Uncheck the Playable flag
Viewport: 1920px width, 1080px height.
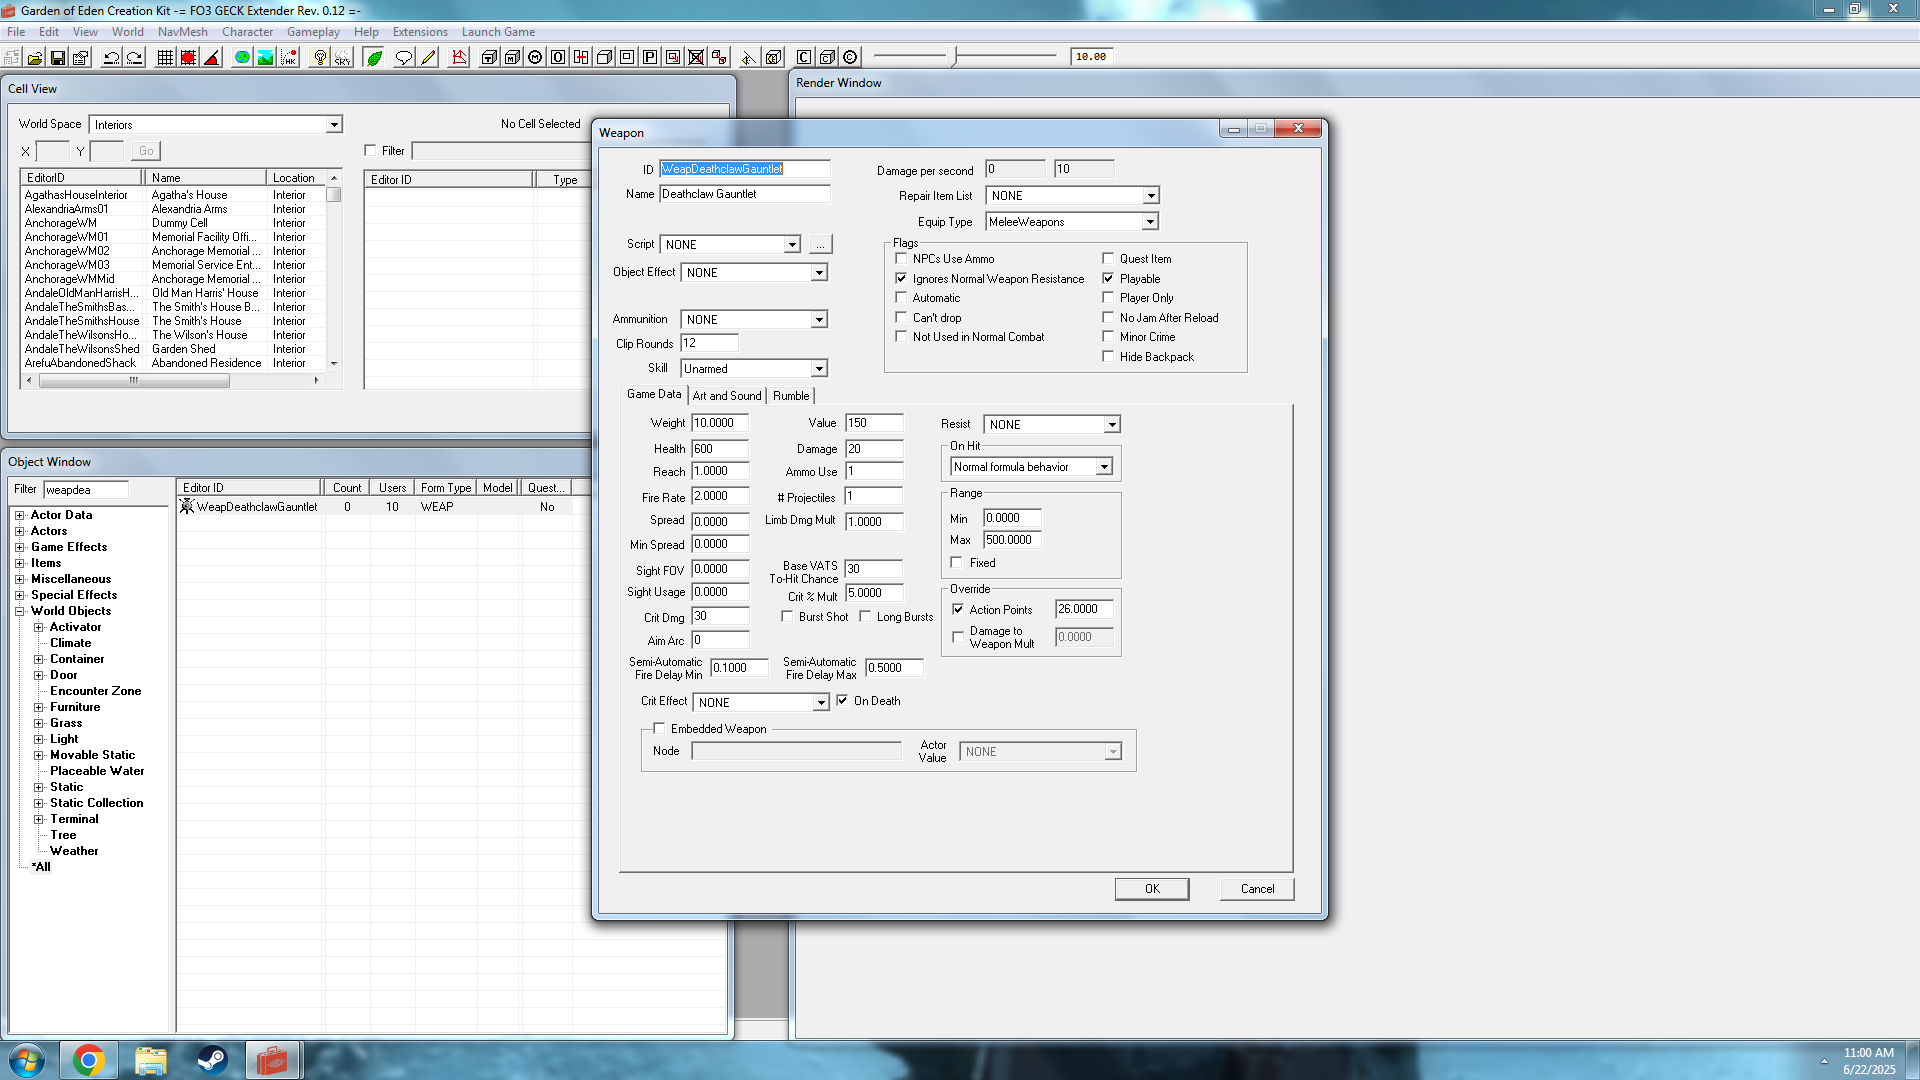coord(1108,279)
